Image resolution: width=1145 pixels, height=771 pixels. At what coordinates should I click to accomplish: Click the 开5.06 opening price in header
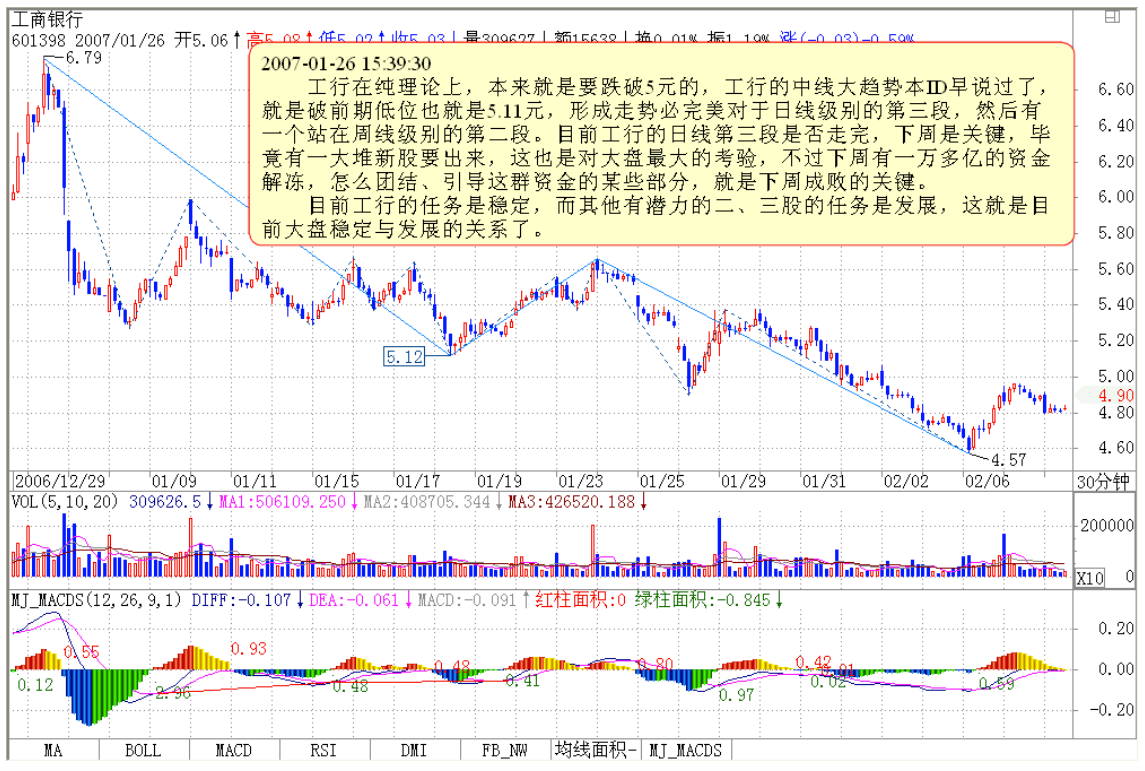click(201, 40)
